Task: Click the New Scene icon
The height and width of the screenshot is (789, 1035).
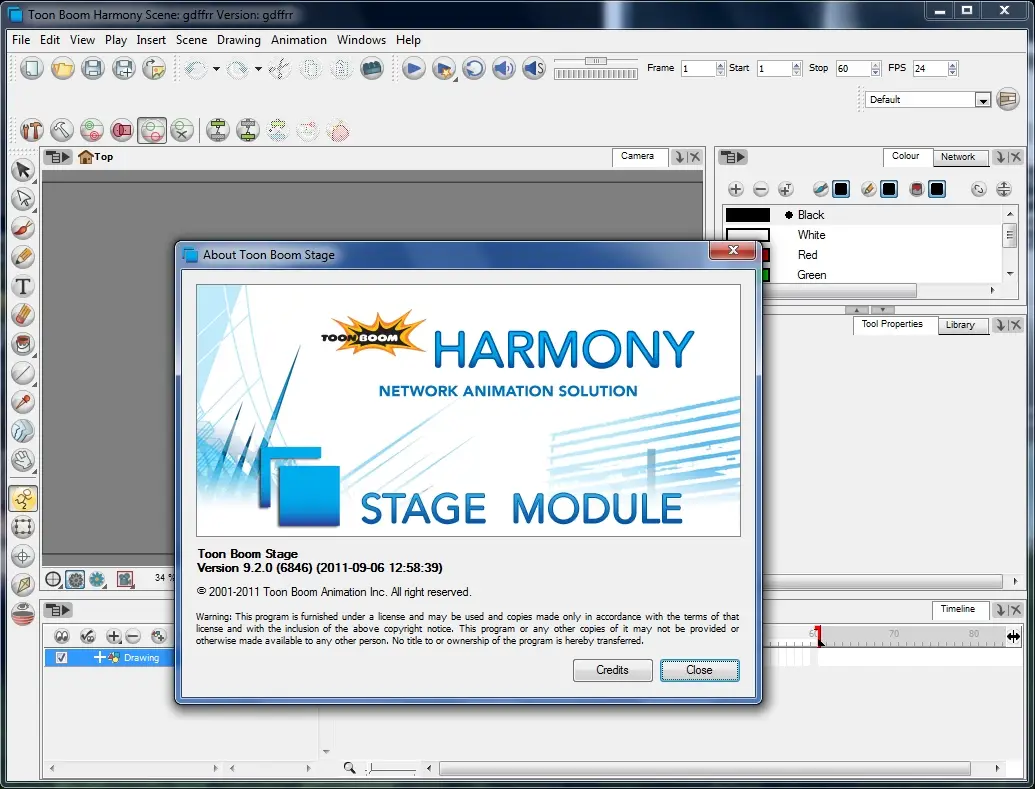Action: (x=32, y=69)
